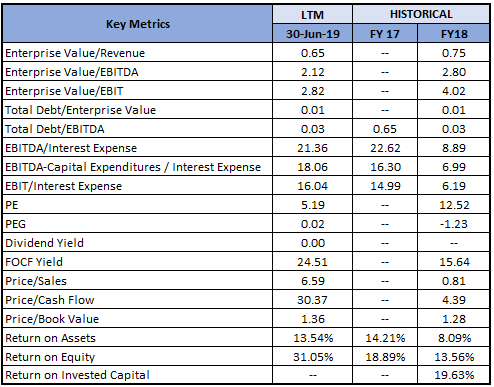Select the FY18 column header
Image resolution: width=494 pixels, height=387 pixels.
(454, 34)
